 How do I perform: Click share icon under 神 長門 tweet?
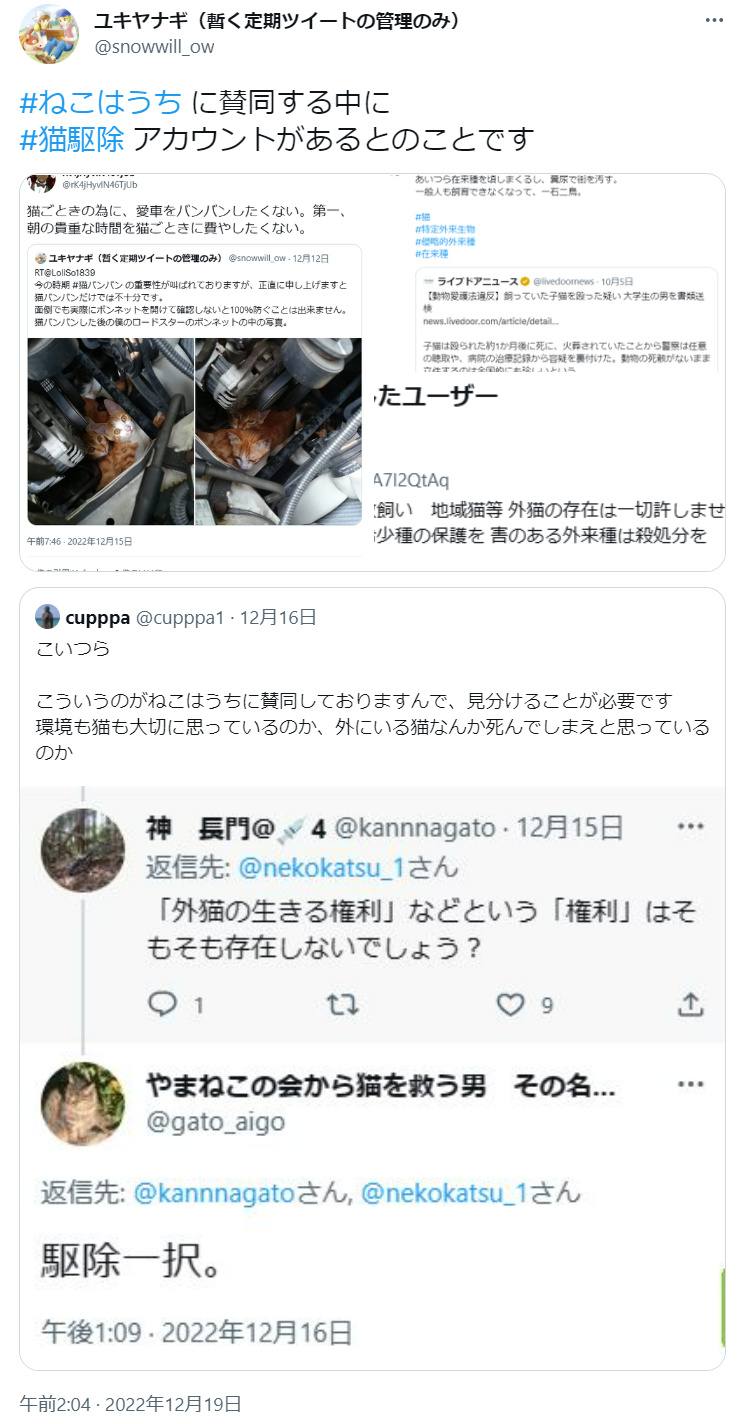click(x=691, y=1004)
